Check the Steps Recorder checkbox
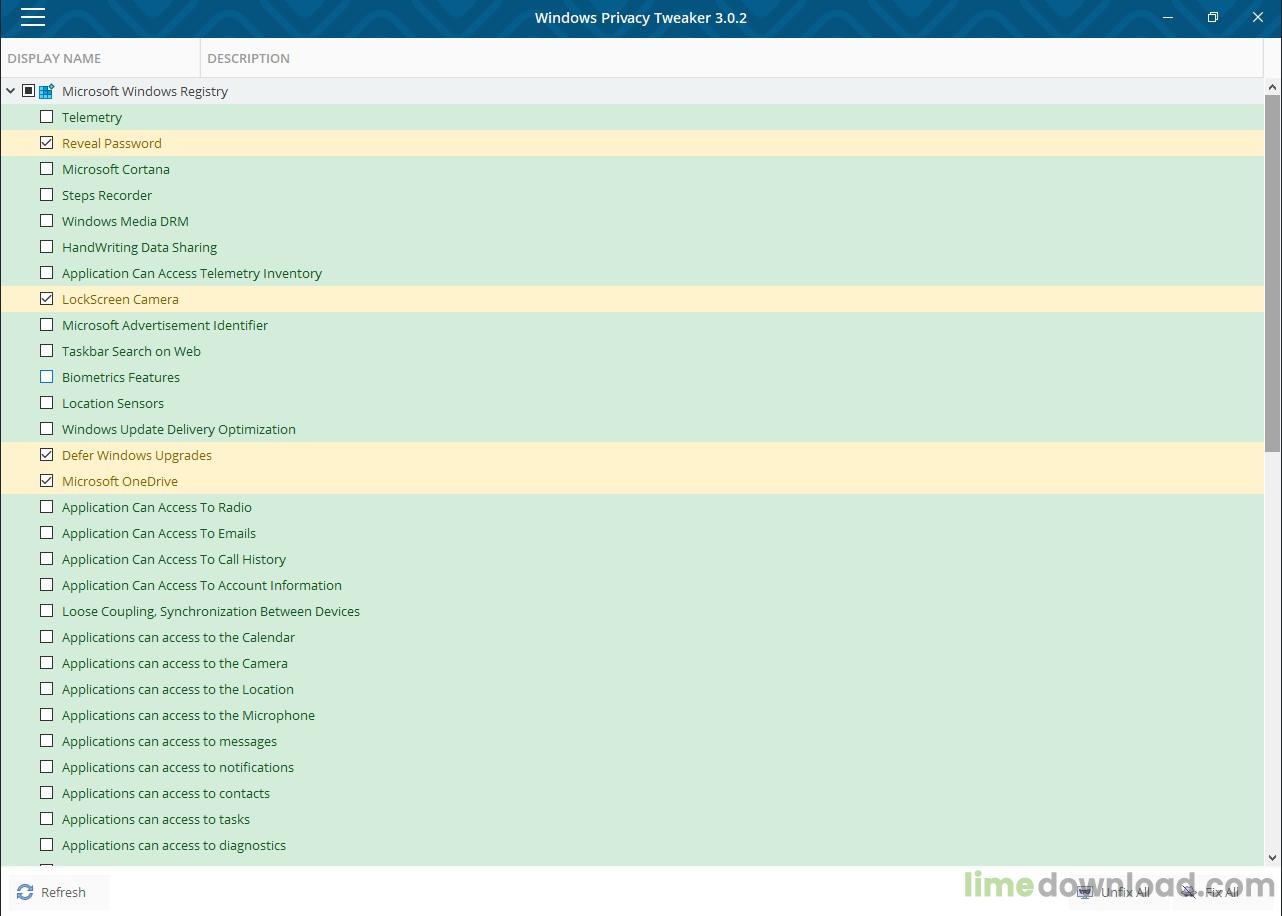 point(46,195)
